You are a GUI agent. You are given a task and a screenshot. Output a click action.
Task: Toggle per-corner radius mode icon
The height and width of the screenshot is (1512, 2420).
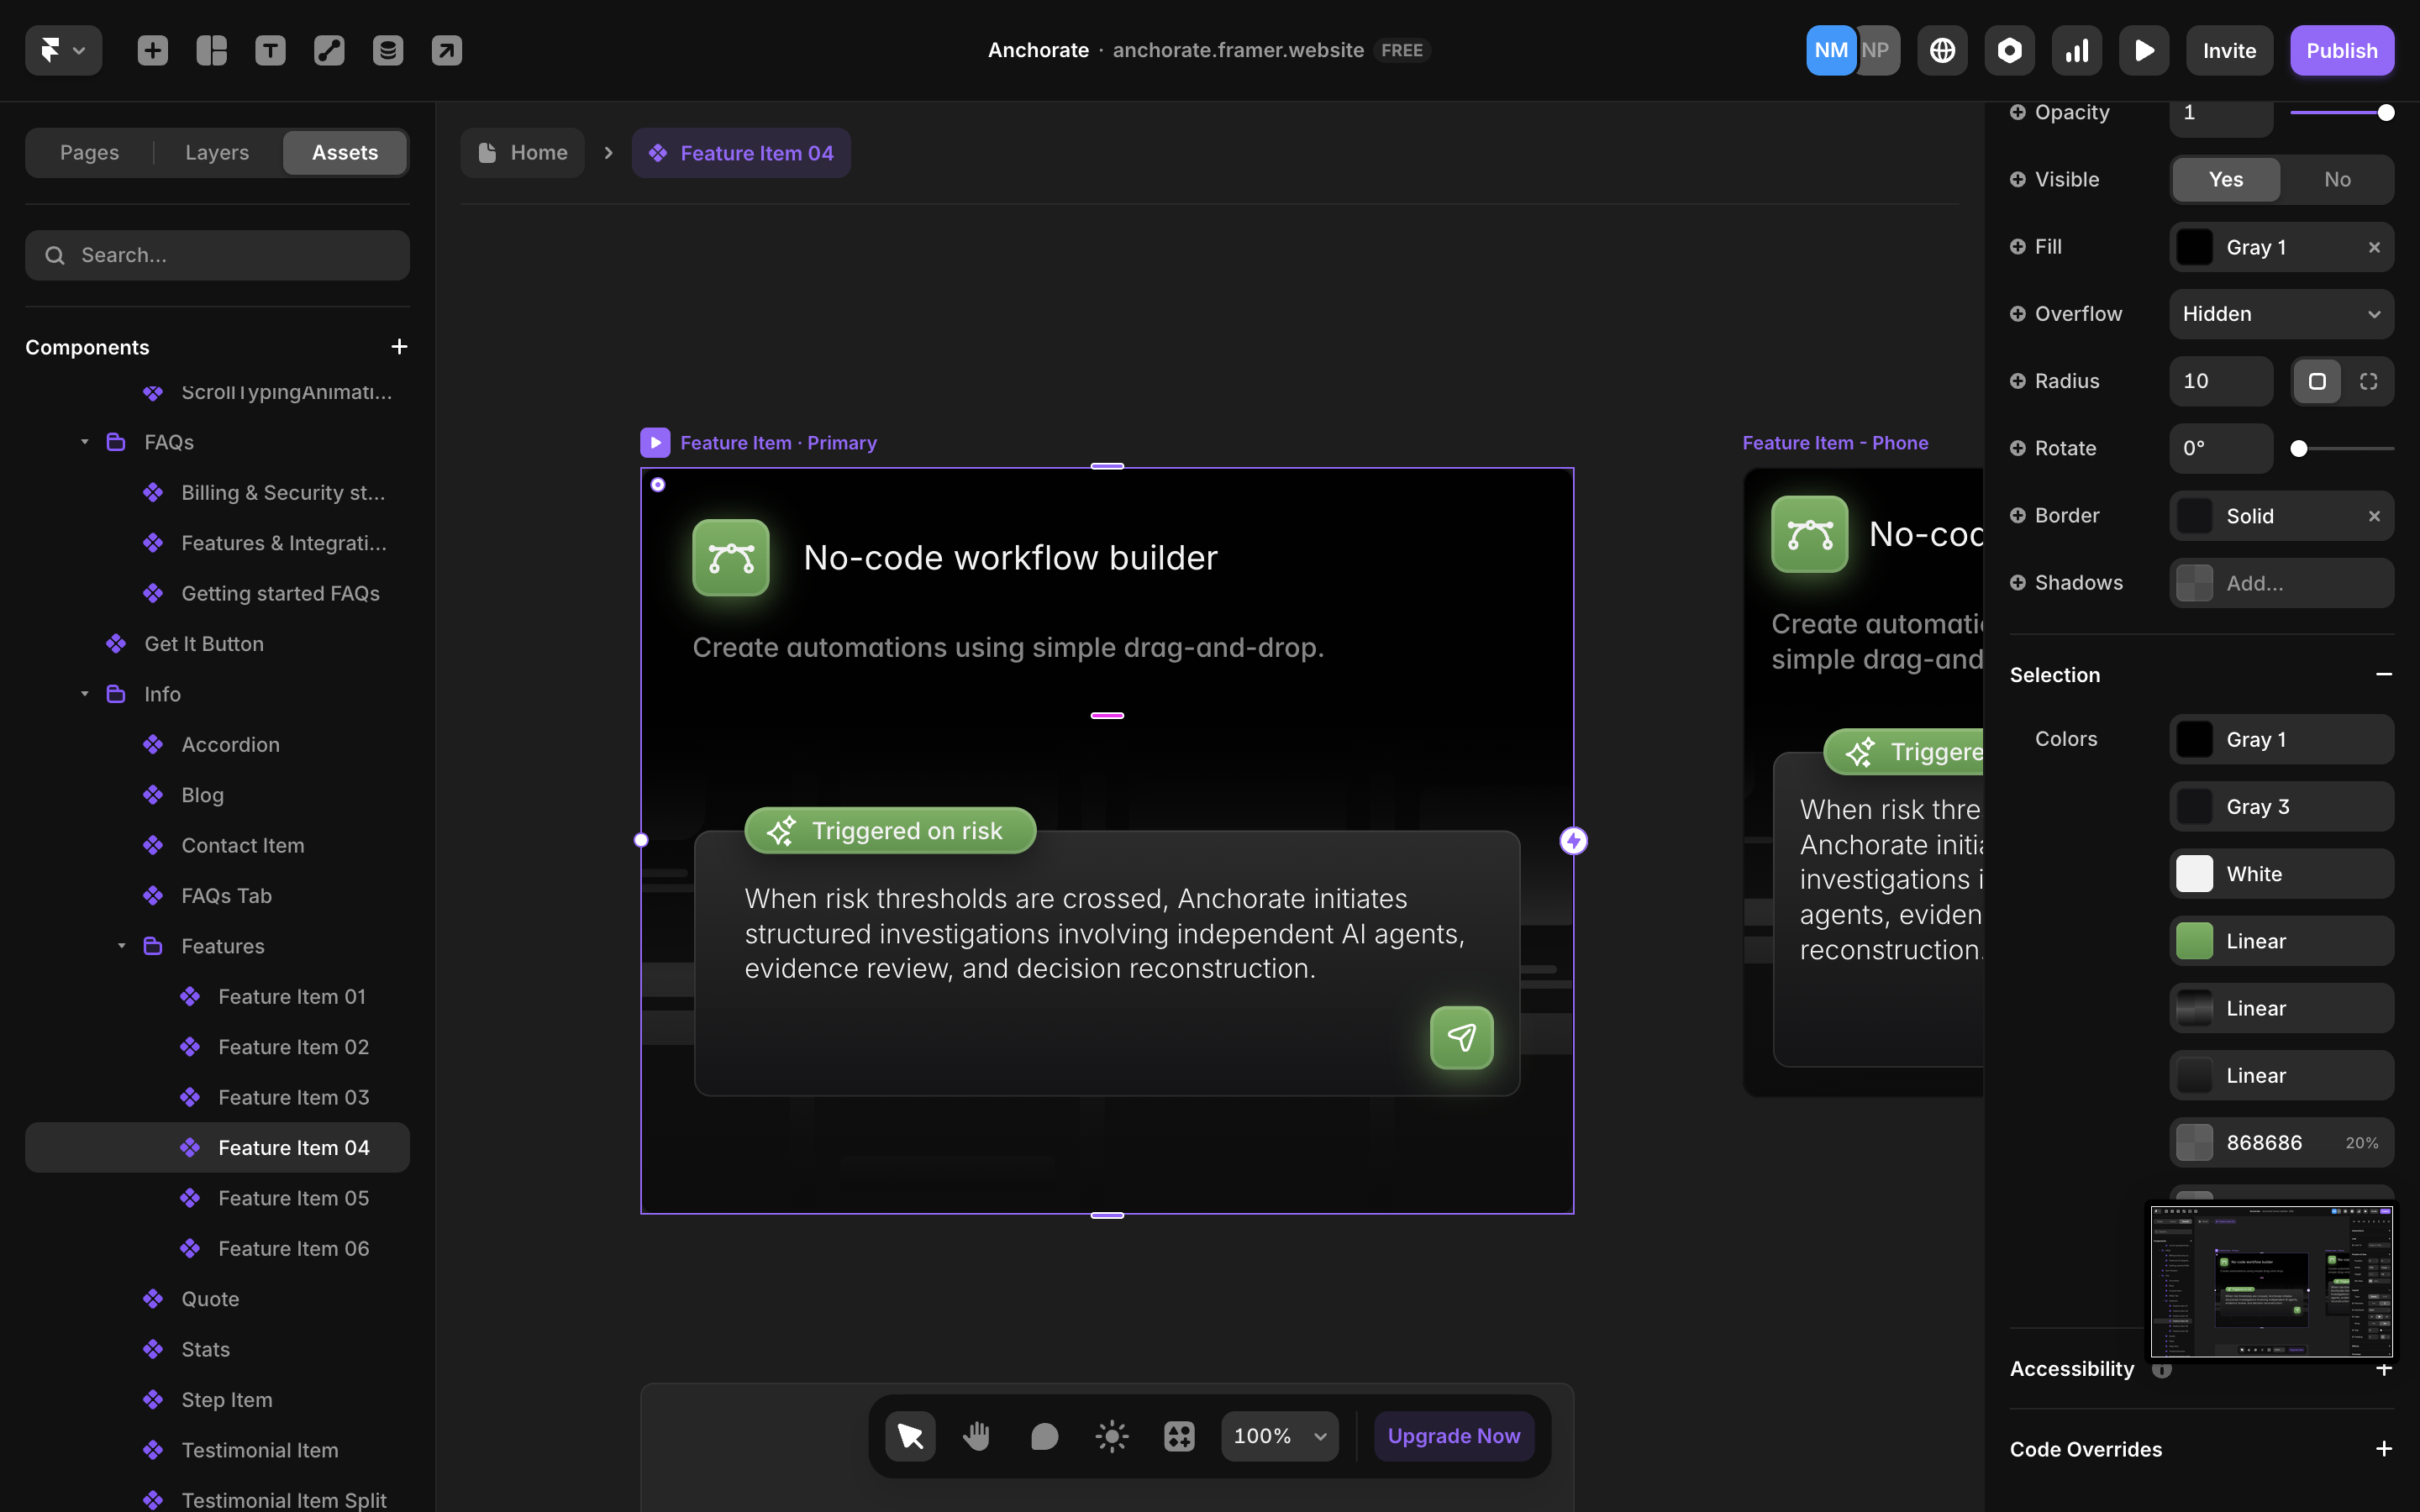pyautogui.click(x=2368, y=381)
